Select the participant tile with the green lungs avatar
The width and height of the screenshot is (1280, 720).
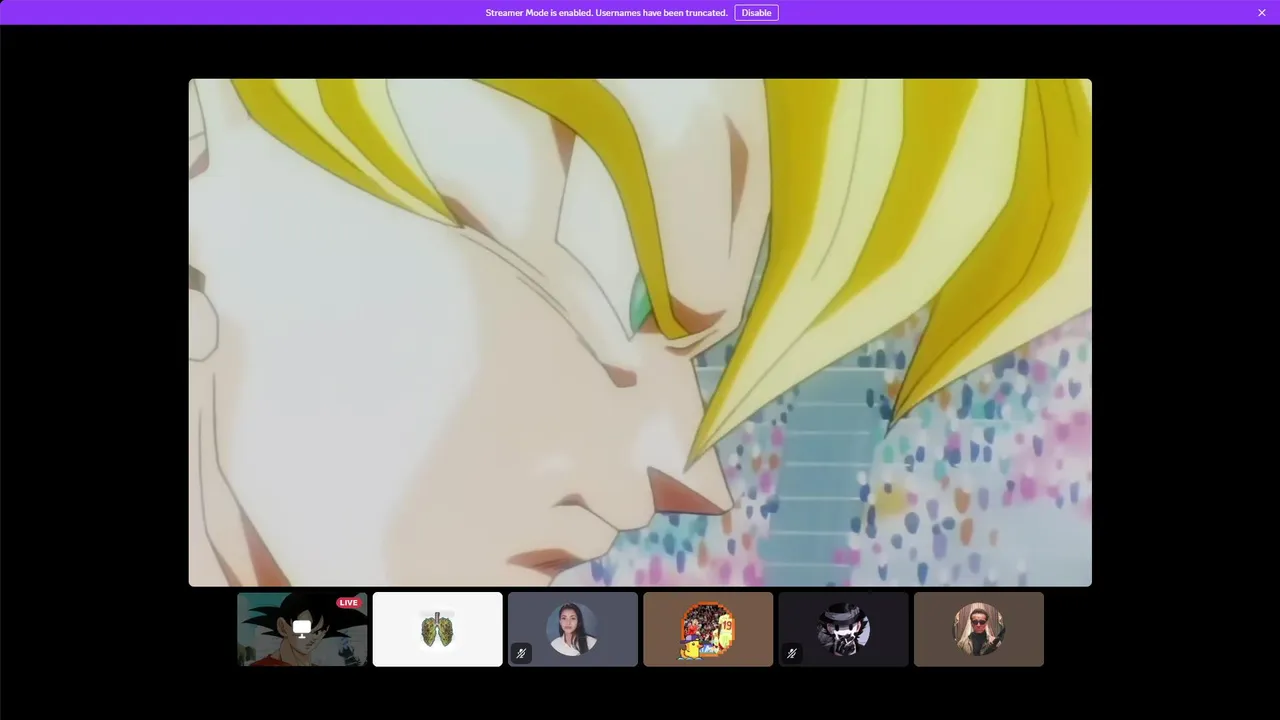click(x=437, y=629)
